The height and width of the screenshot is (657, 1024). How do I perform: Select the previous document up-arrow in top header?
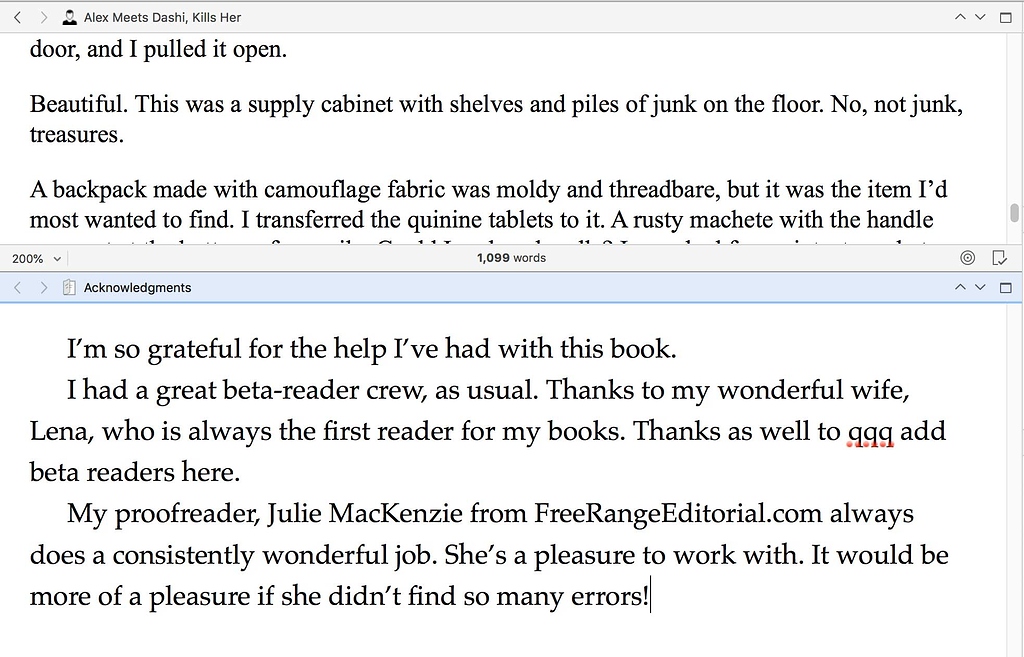point(959,17)
